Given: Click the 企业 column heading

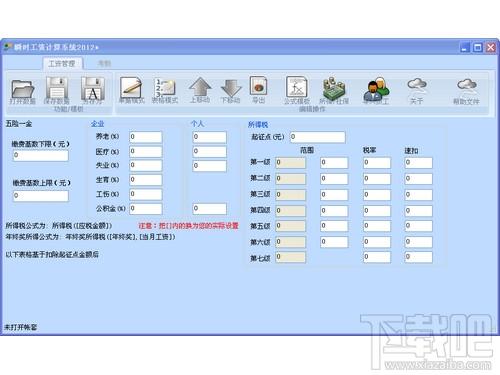Looking at the screenshot, I should coord(97,124).
